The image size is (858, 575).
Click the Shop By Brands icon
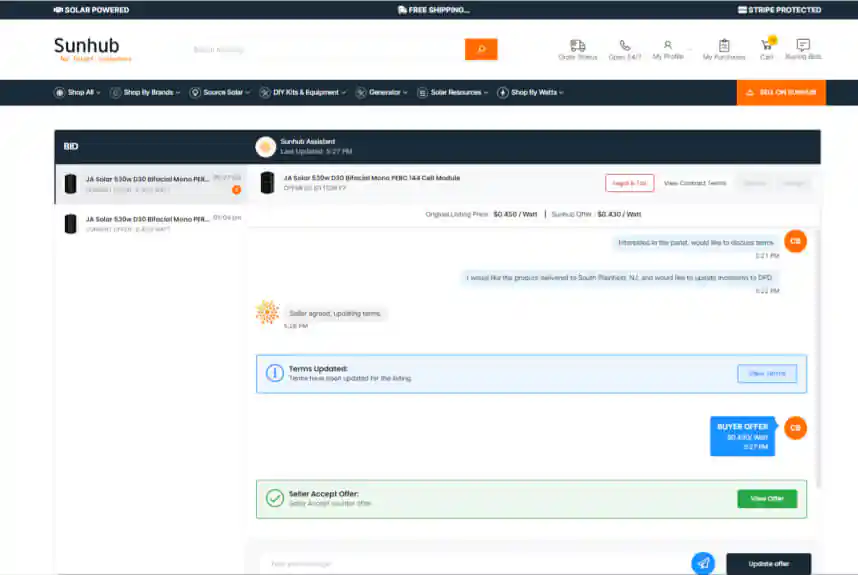coord(115,92)
